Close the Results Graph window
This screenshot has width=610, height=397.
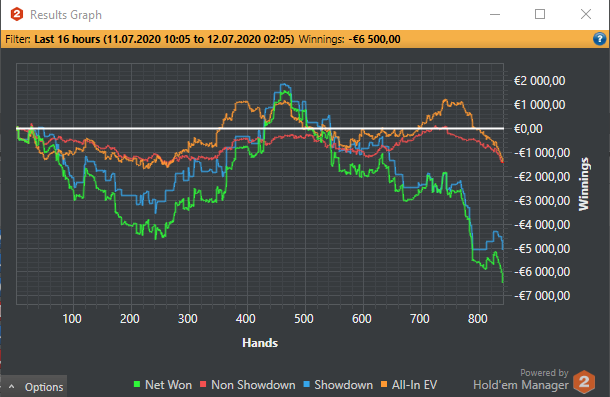point(586,14)
